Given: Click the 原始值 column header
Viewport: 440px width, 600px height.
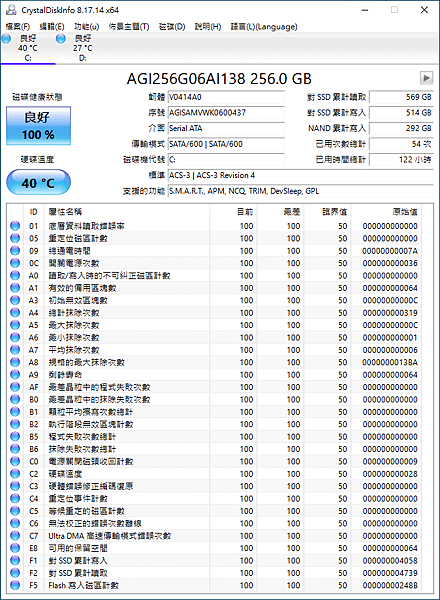Looking at the screenshot, I should [x=385, y=212].
